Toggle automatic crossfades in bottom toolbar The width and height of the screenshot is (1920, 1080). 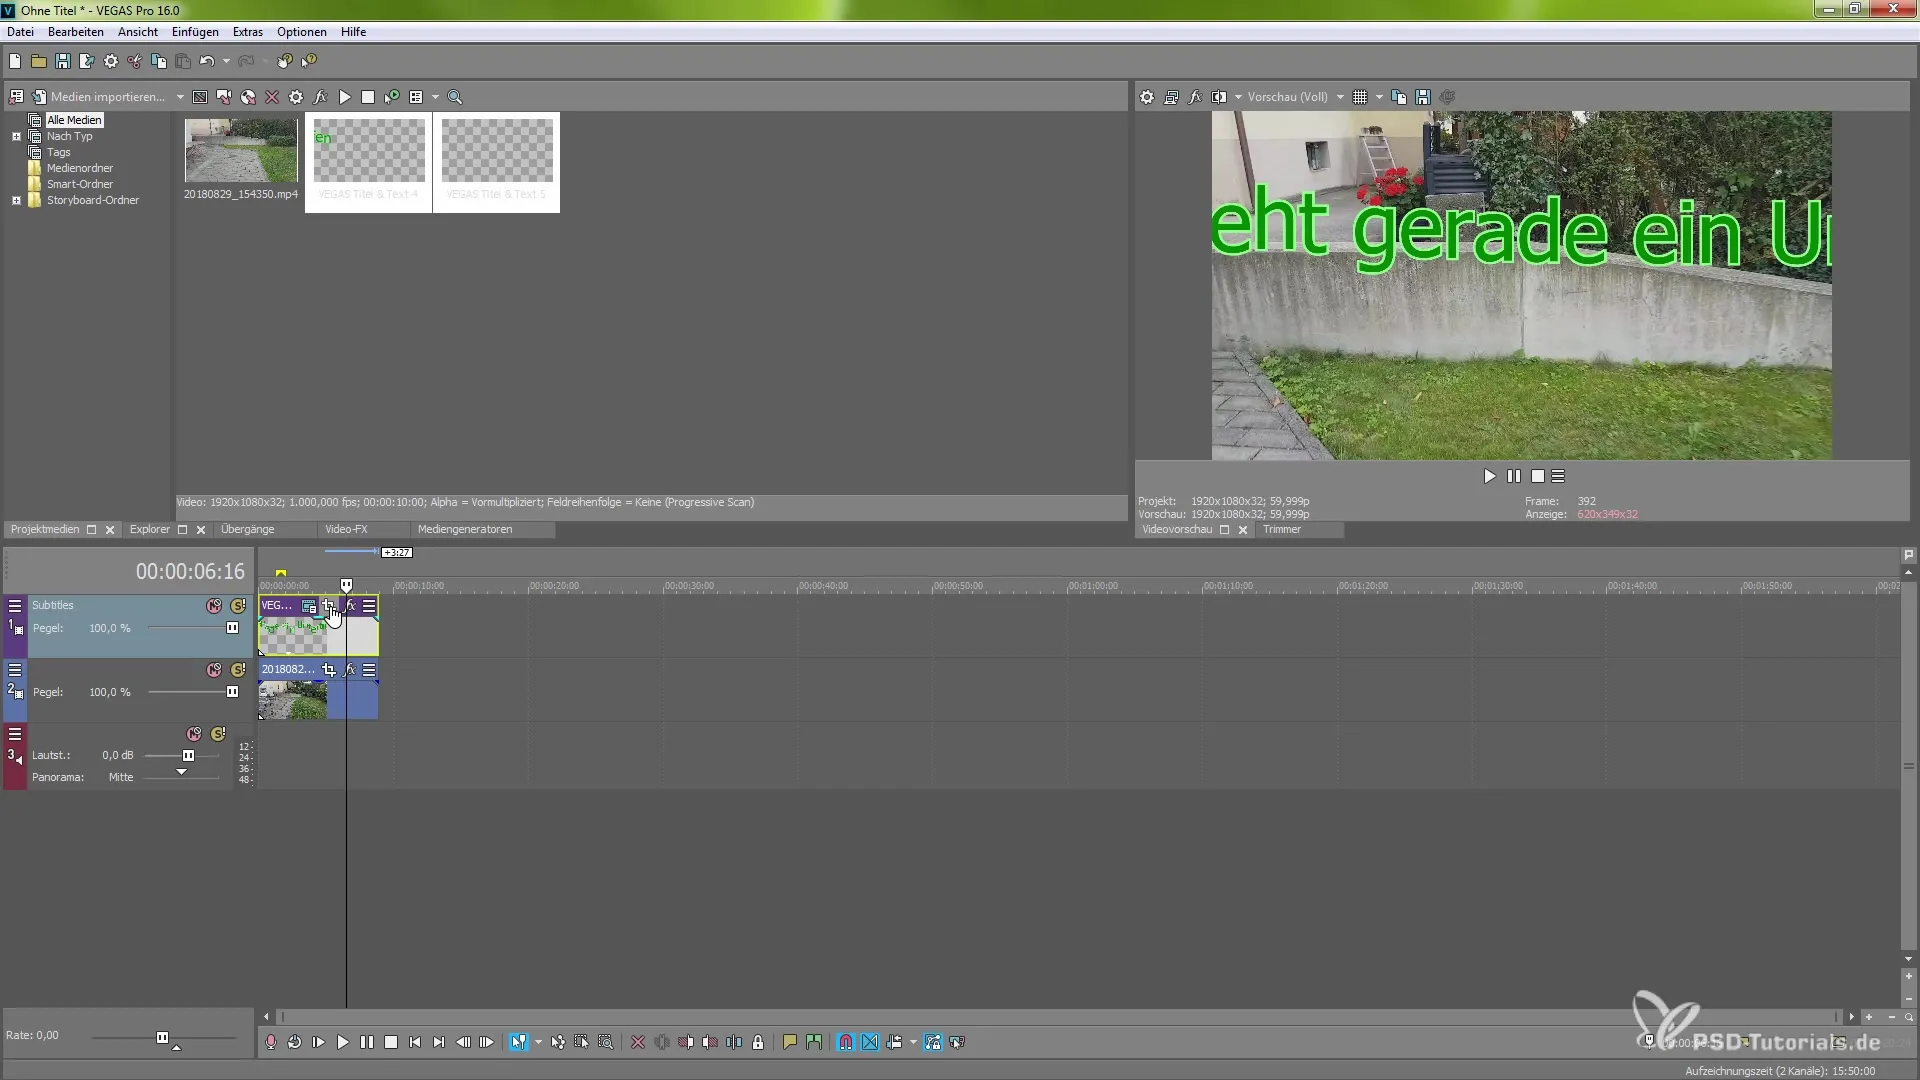(870, 1042)
